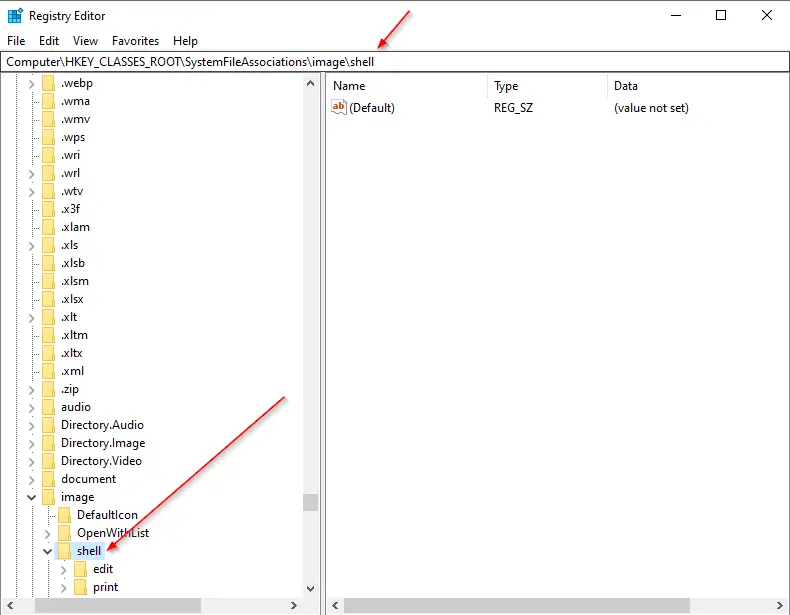Click values pane horizontal scrollbar thumb
The width and height of the screenshot is (790, 615).
[x=517, y=605]
